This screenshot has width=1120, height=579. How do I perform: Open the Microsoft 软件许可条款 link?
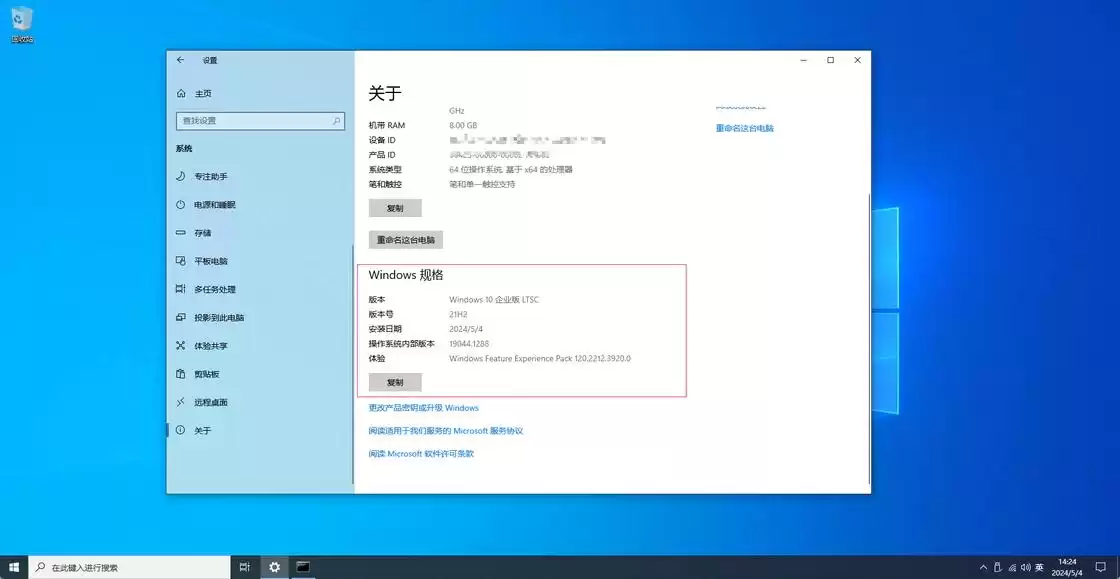click(x=421, y=453)
